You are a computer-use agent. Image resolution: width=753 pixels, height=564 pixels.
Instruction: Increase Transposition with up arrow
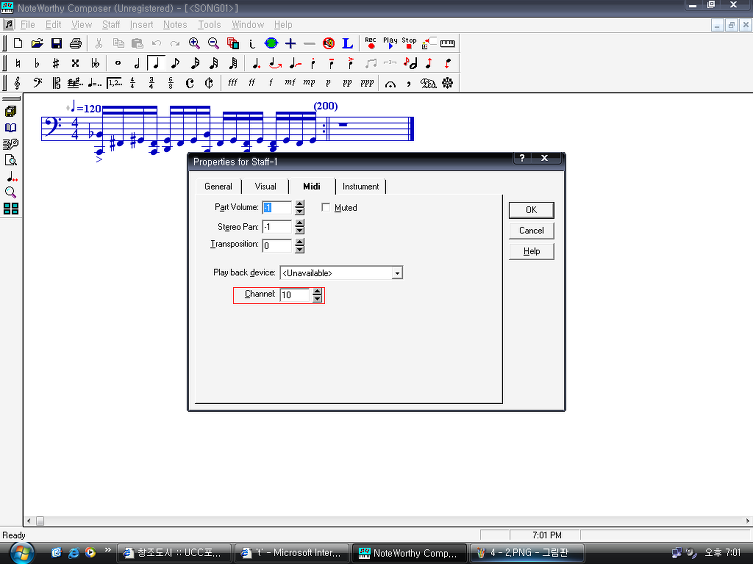coord(300,242)
